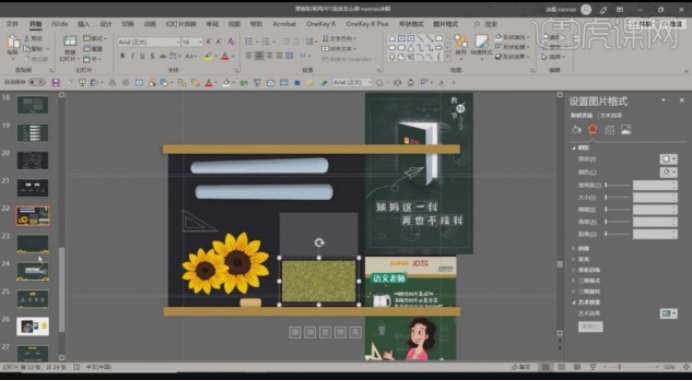Click the Clear Formatting icon
Image resolution: width=692 pixels, height=381 pixels.
[231, 42]
